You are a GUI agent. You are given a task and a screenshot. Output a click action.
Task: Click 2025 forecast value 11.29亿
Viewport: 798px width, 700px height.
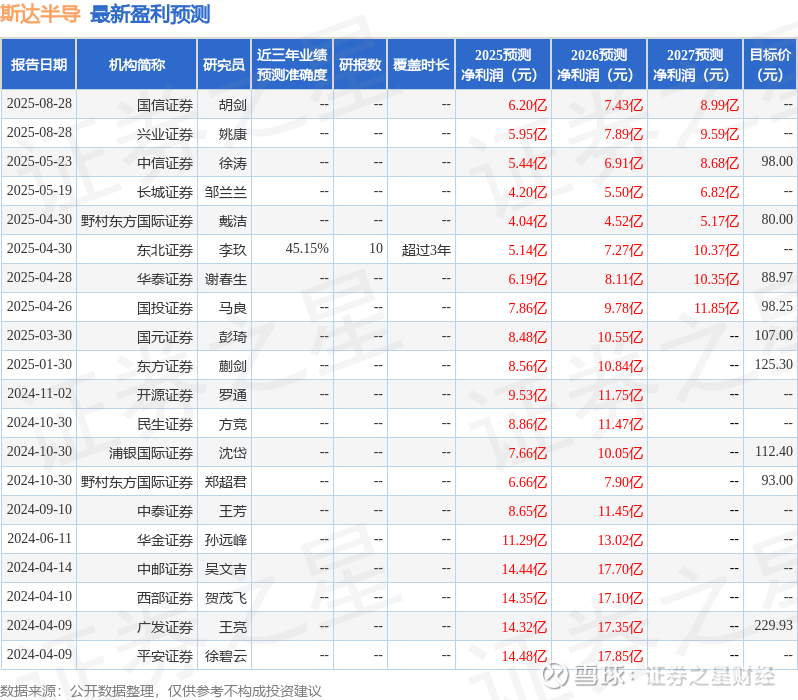tap(525, 541)
